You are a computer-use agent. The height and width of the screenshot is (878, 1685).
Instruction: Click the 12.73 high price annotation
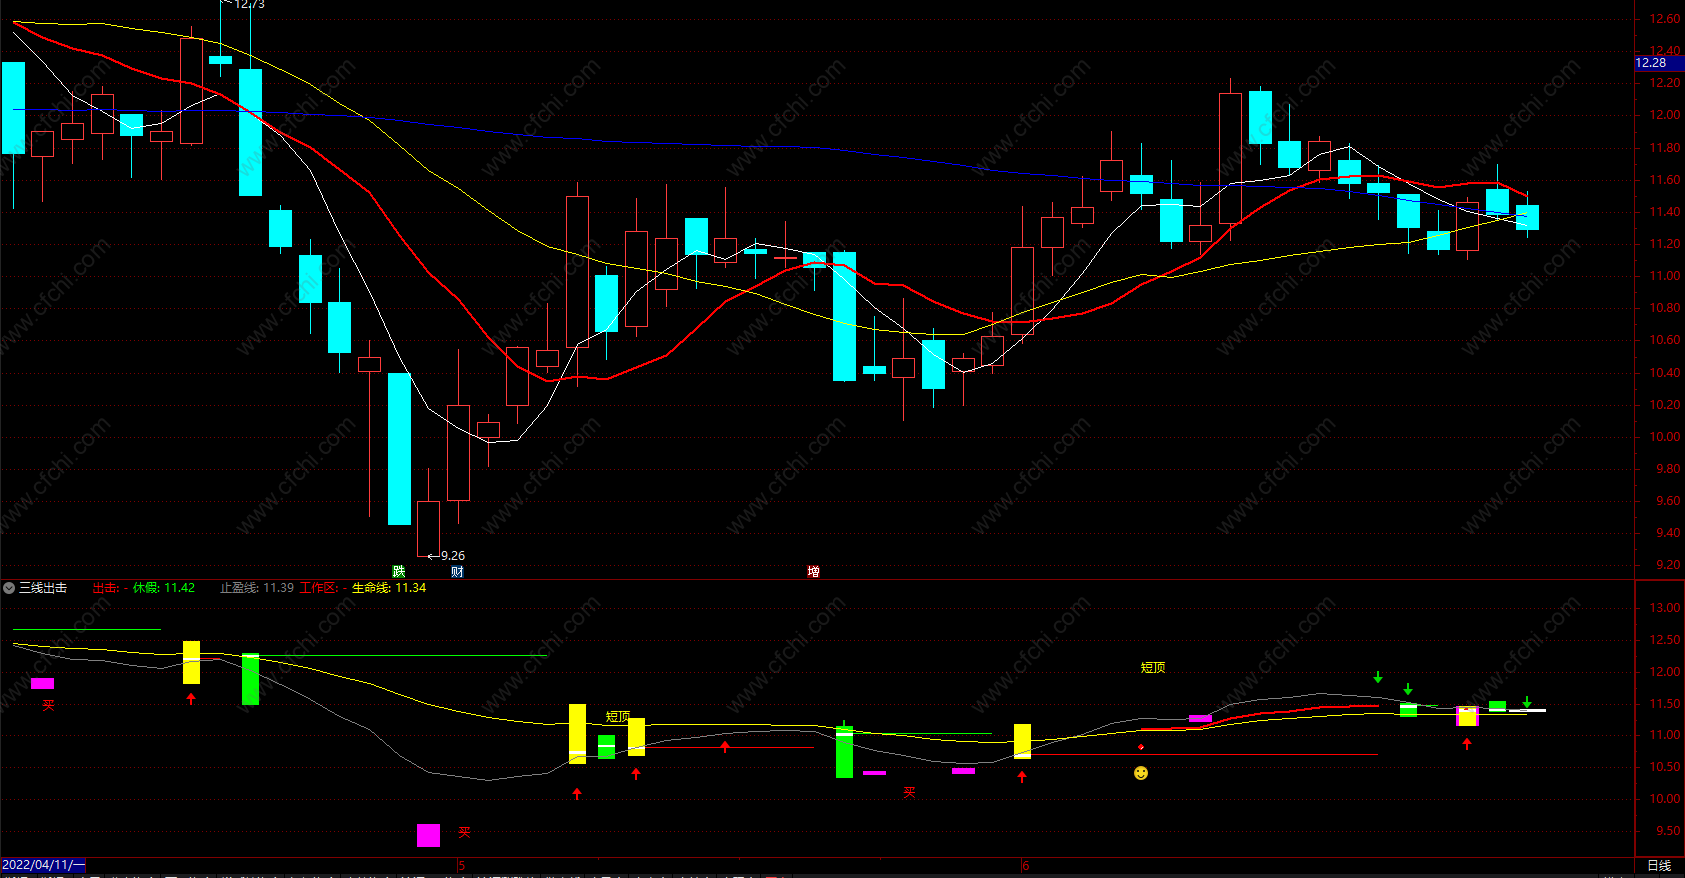coord(249,5)
